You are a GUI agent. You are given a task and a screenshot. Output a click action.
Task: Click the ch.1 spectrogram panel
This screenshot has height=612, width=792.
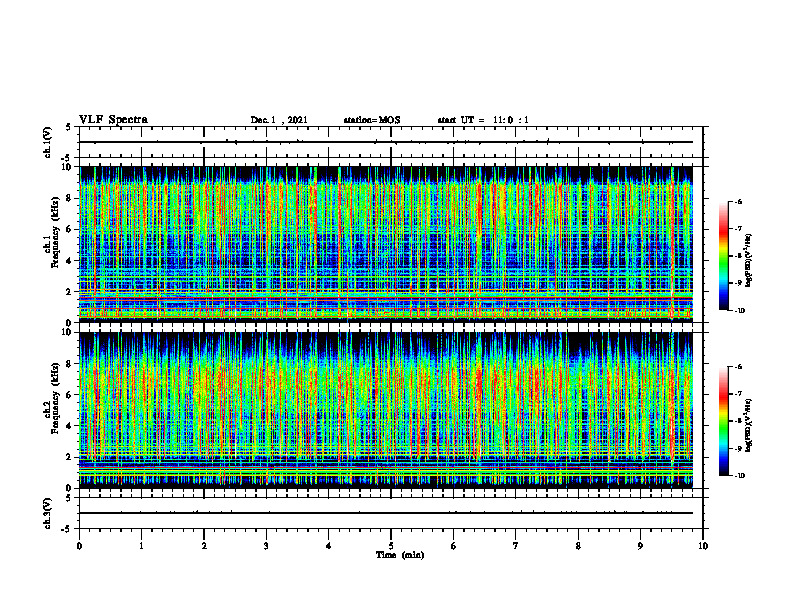pyautogui.click(x=386, y=244)
